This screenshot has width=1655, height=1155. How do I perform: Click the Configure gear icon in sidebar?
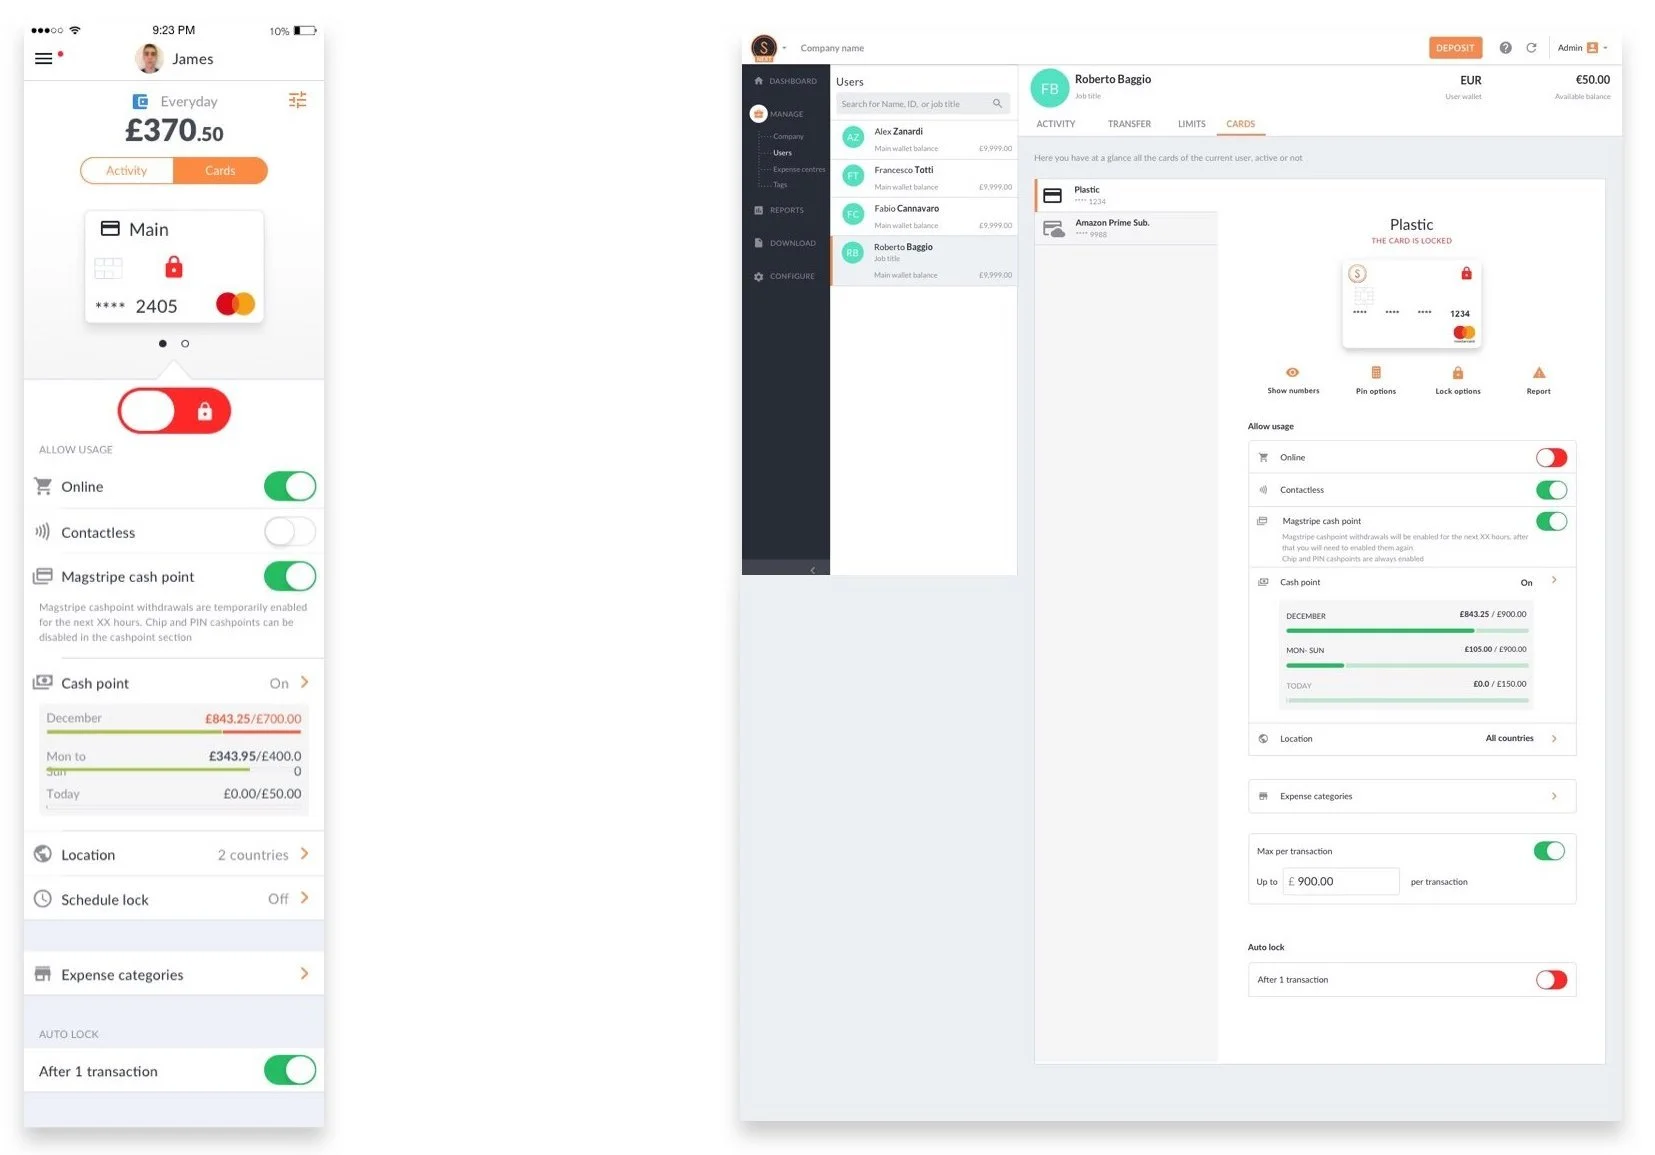click(x=759, y=276)
